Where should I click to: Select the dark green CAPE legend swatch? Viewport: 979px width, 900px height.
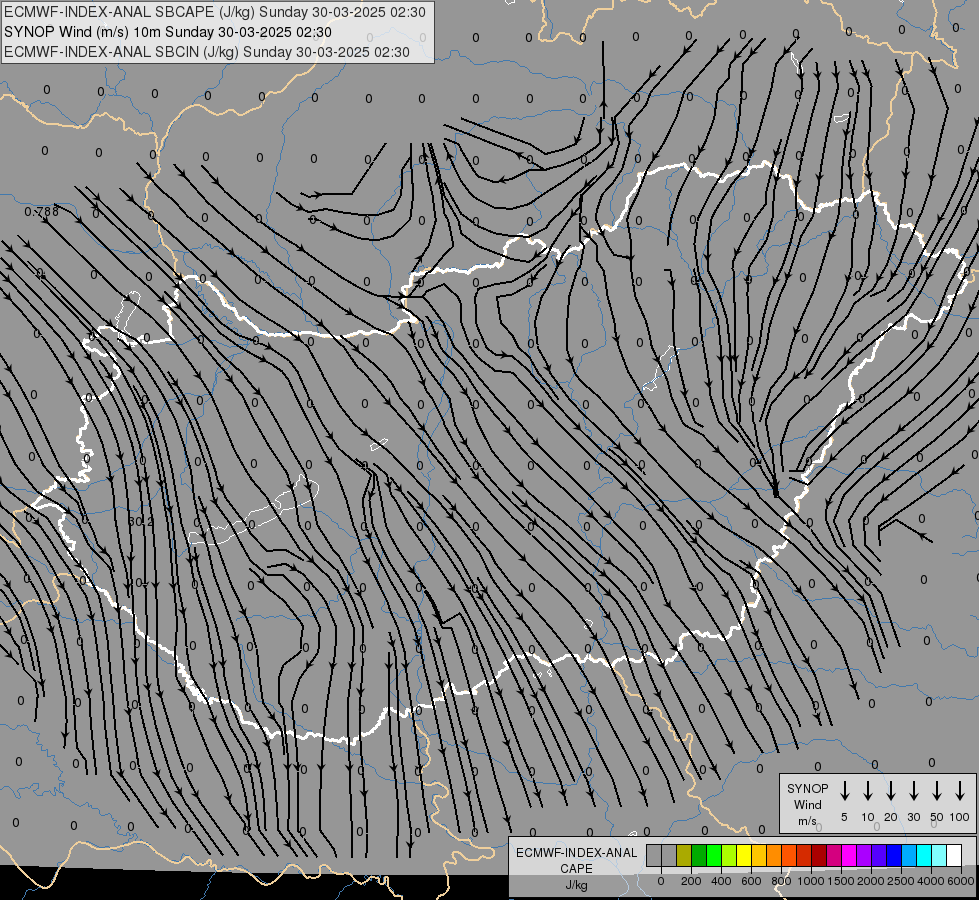point(699,855)
